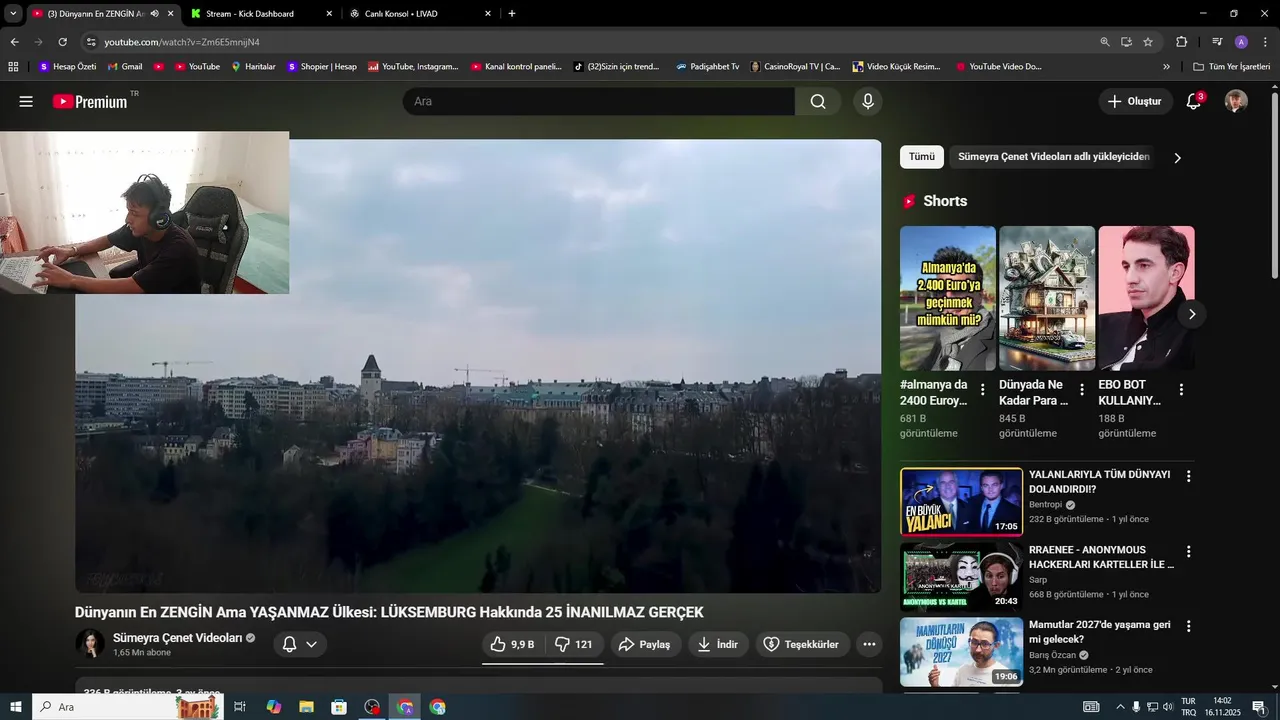Screen dimensions: 1280x720
Task: Go back in browser history
Action: point(14,42)
